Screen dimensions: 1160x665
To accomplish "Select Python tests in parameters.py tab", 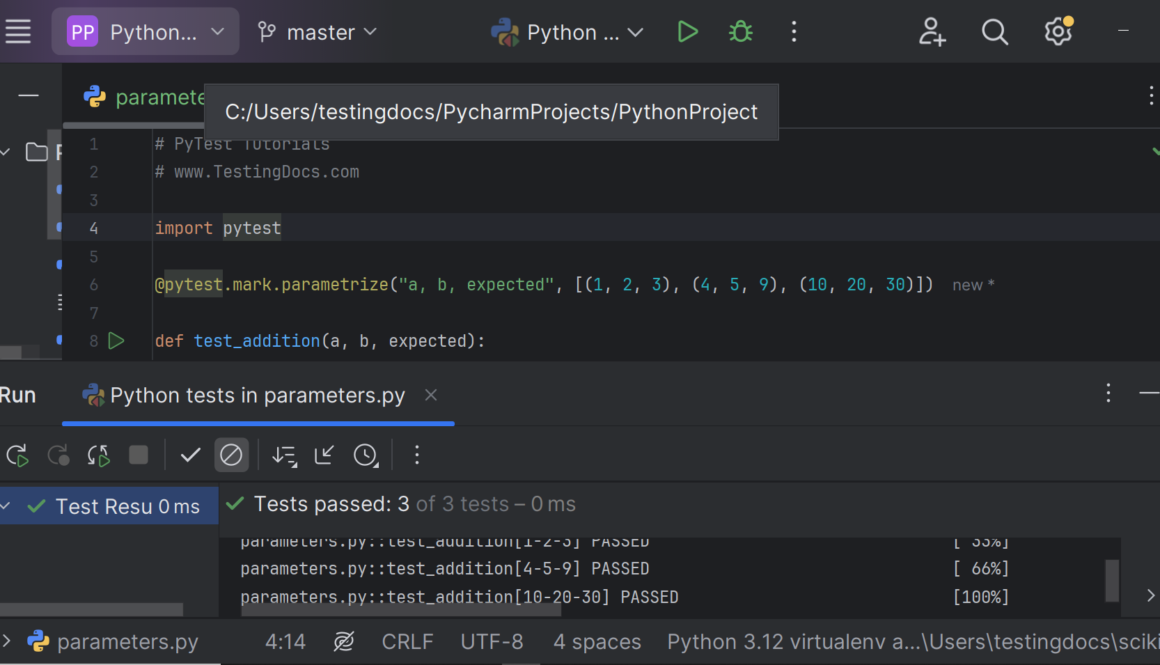I will (x=257, y=396).
